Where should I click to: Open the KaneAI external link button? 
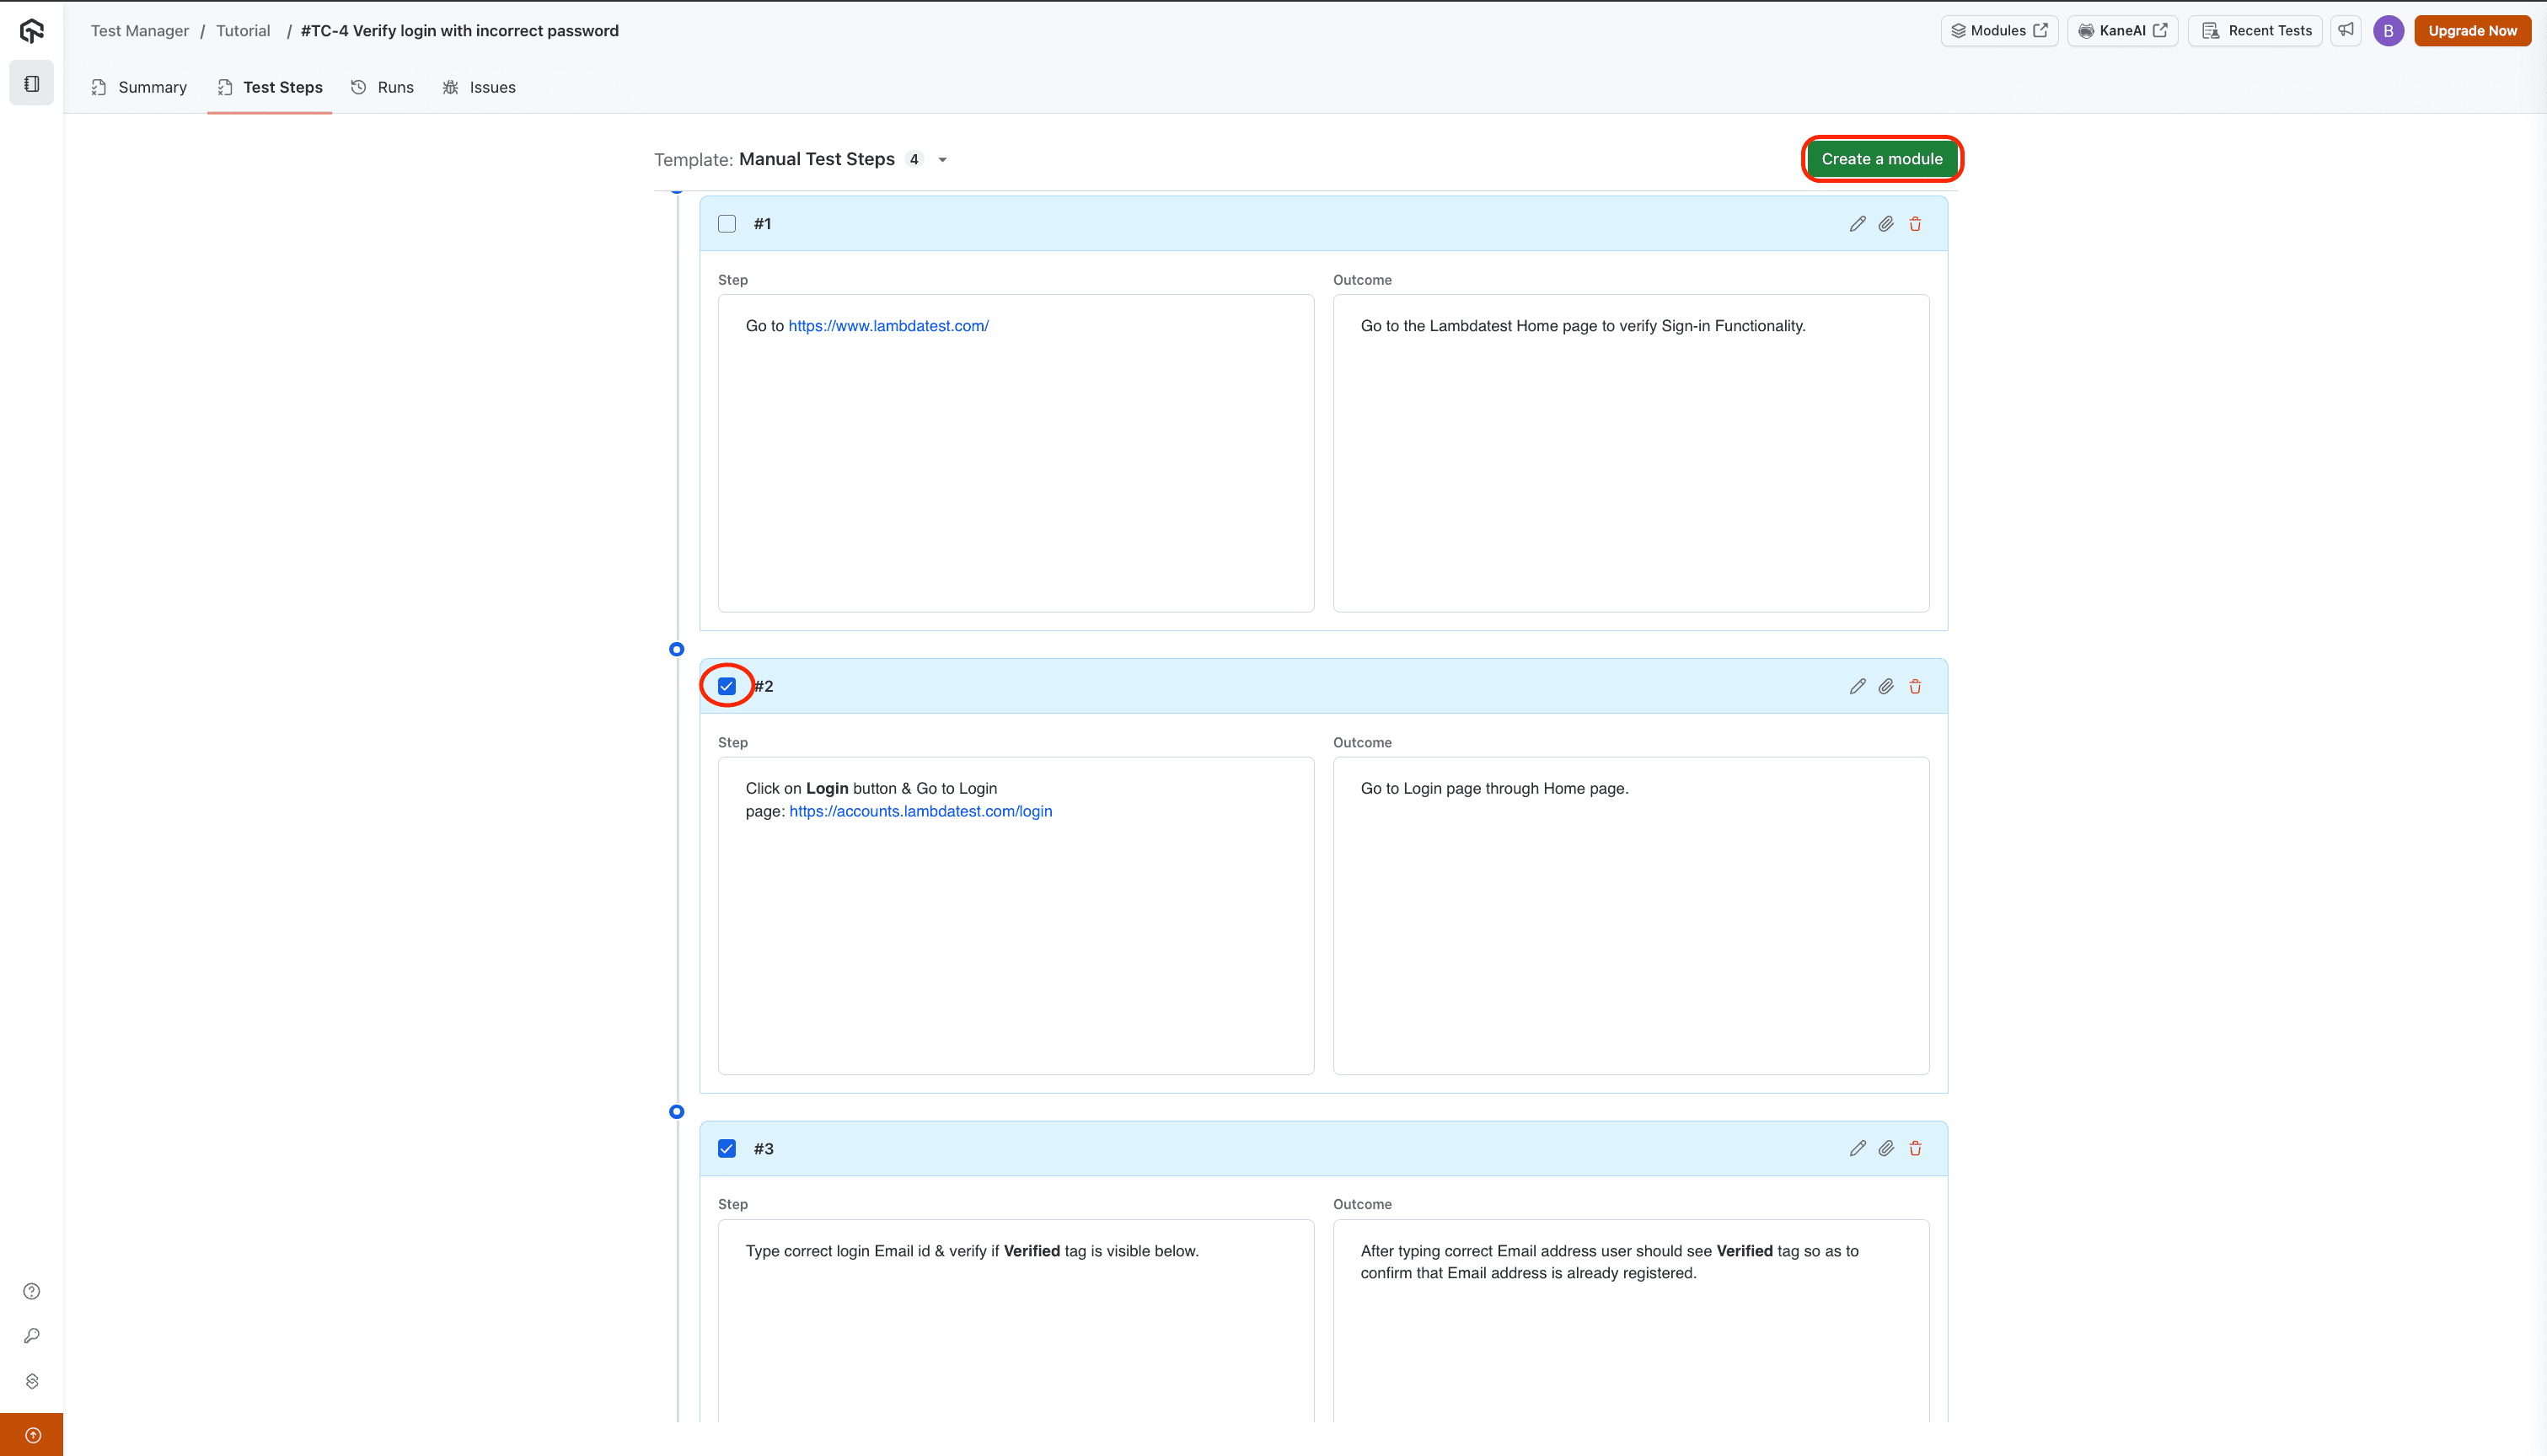point(2122,31)
